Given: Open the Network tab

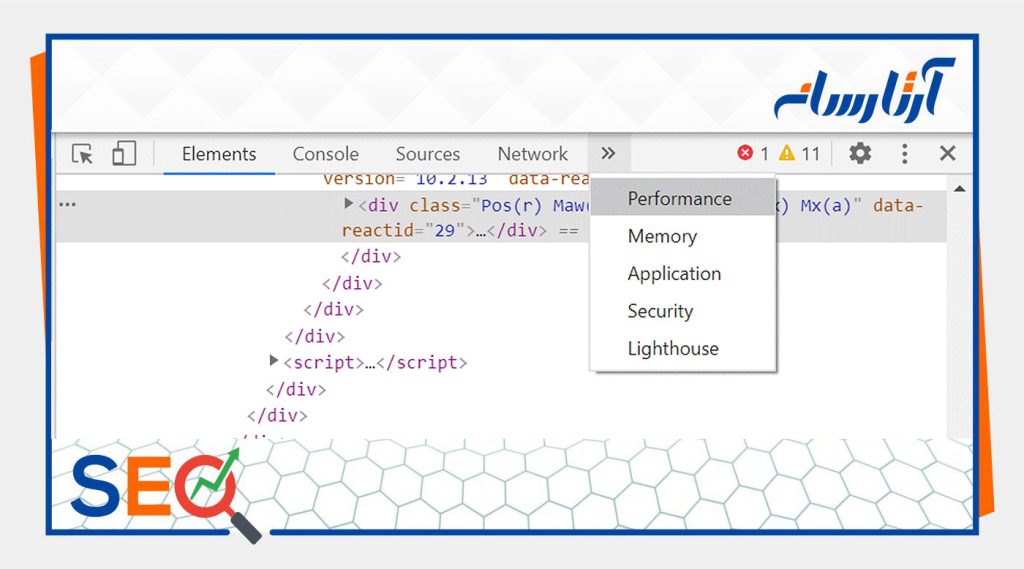Looking at the screenshot, I should [532, 154].
